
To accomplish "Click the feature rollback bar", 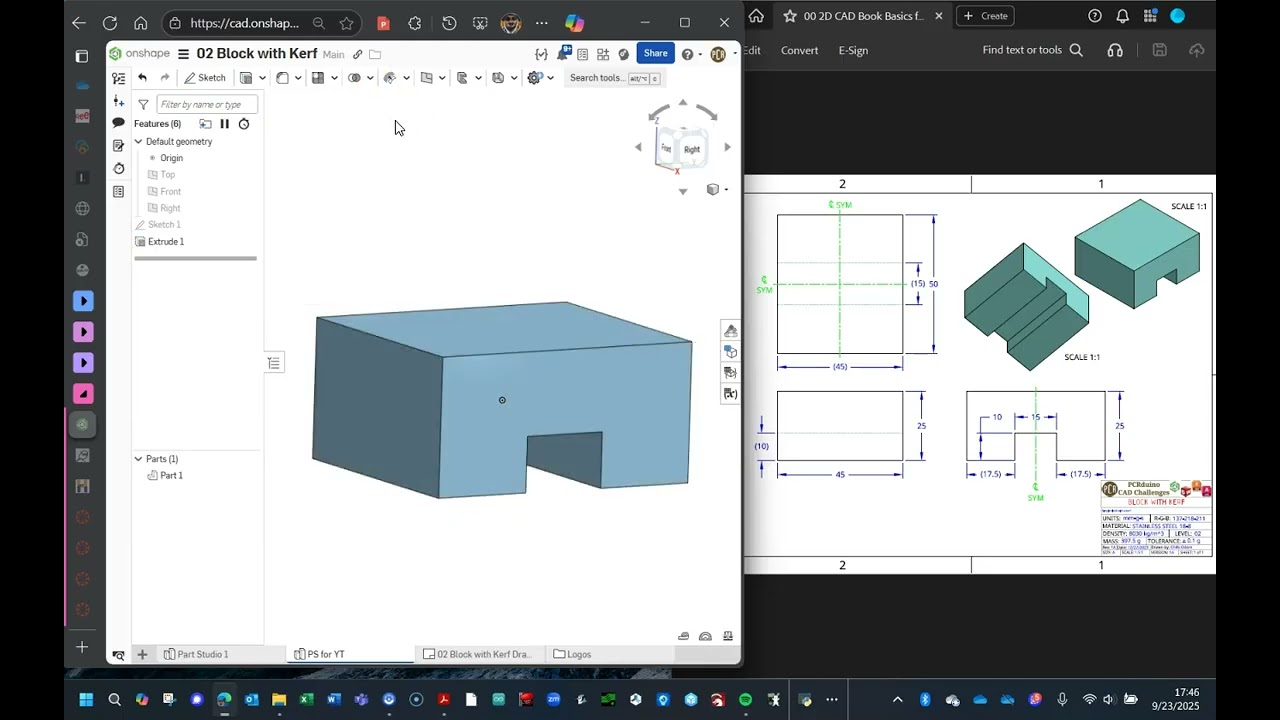I will pos(195,258).
